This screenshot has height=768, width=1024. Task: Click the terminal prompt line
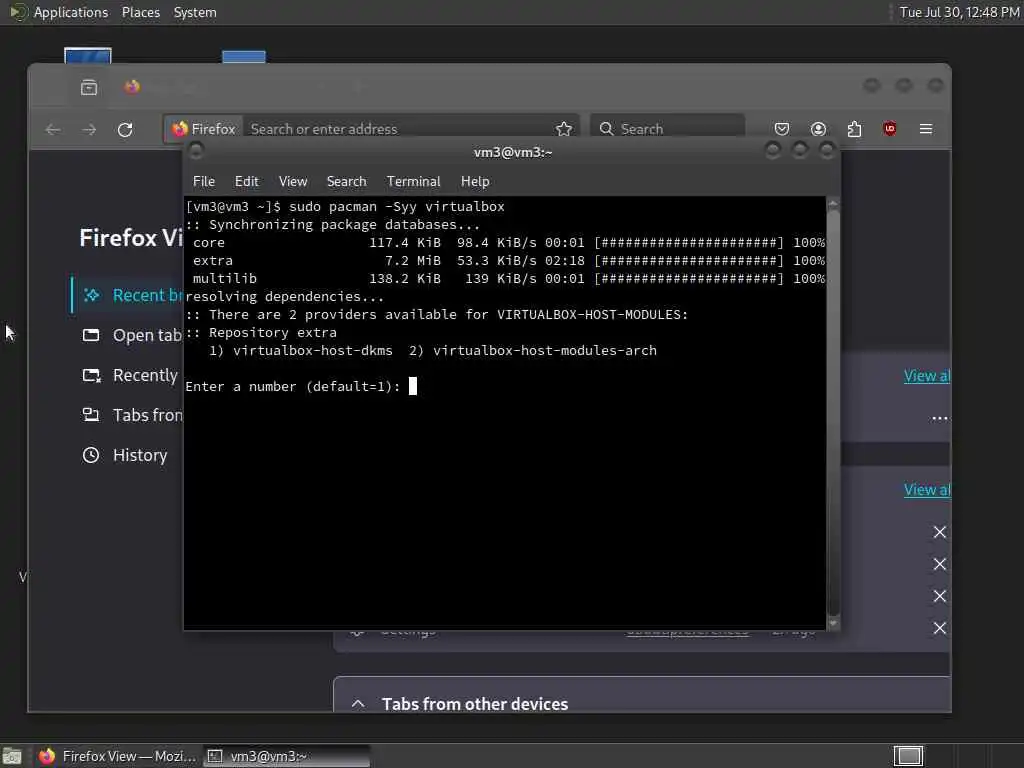click(x=300, y=387)
